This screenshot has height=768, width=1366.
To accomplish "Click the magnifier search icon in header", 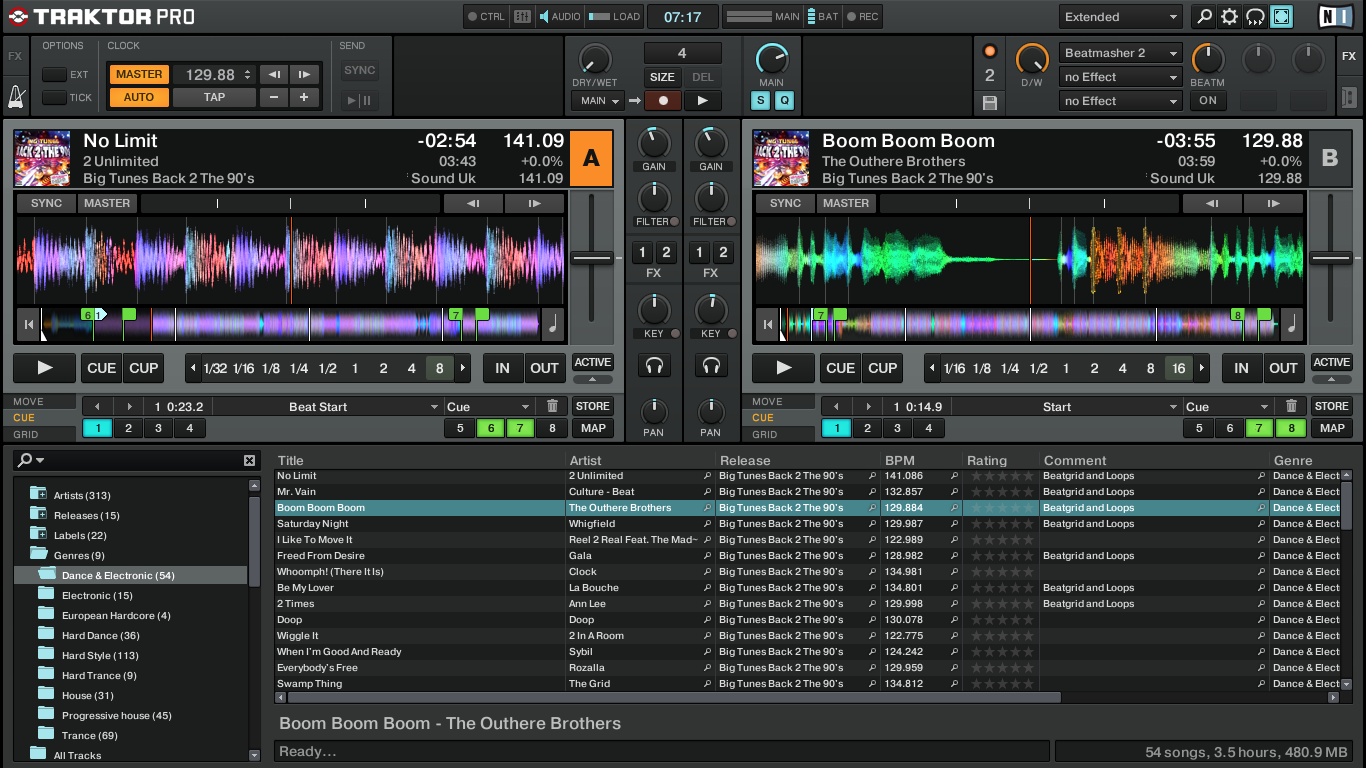I will point(1204,17).
